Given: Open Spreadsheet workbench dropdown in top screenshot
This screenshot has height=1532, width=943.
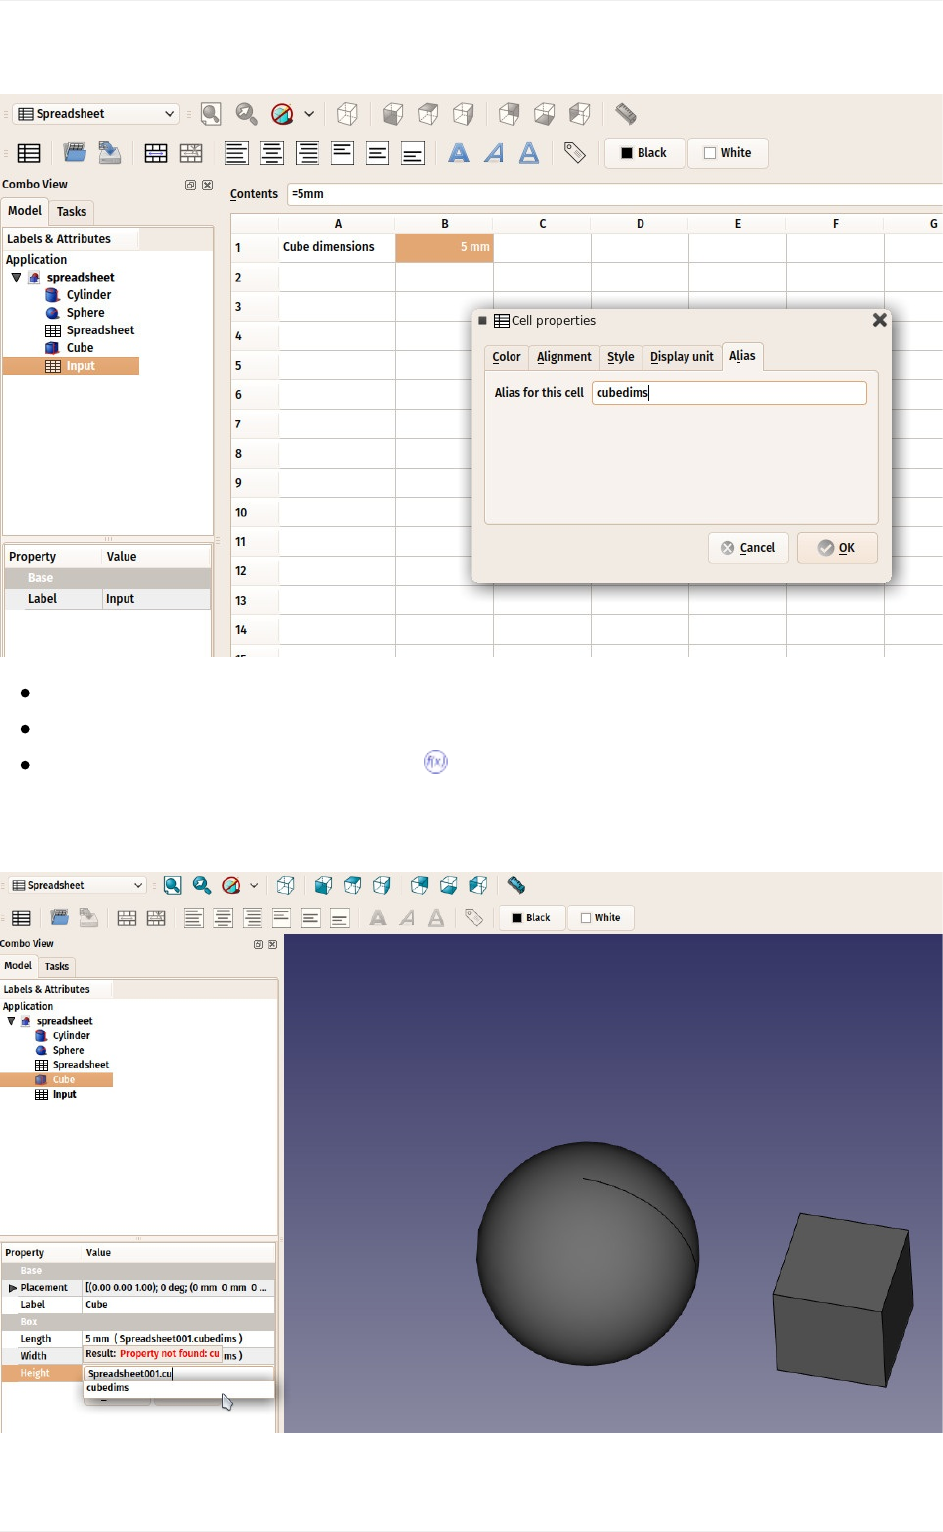Looking at the screenshot, I should click(x=98, y=114).
